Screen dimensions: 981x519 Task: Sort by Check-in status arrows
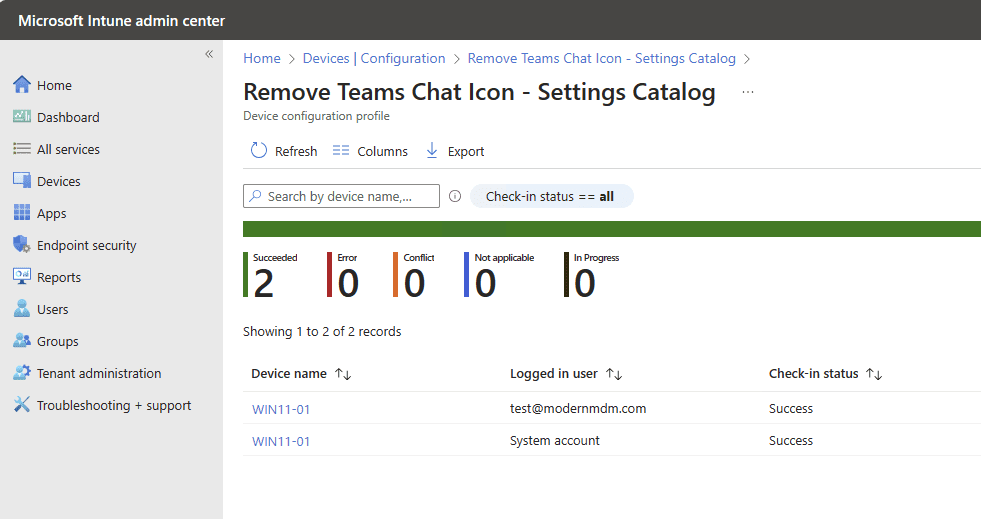(x=874, y=374)
